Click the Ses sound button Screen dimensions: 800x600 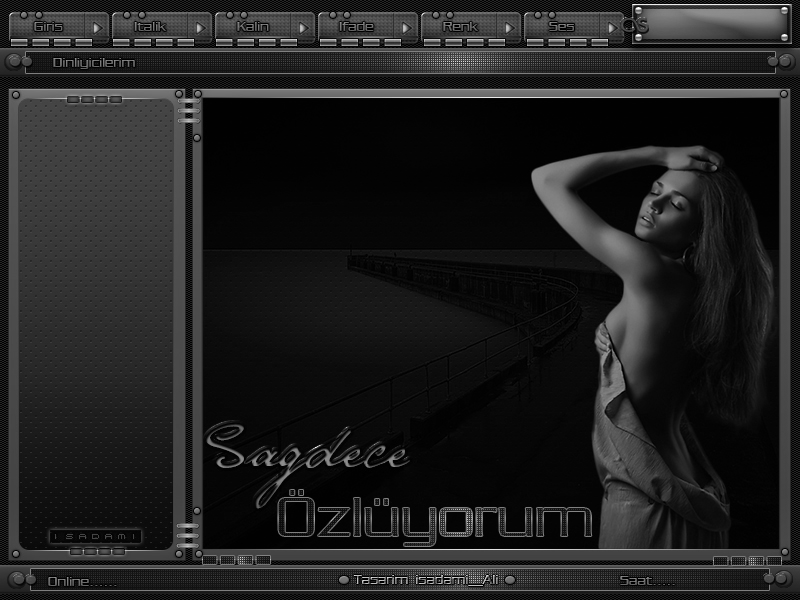pyautogui.click(x=562, y=27)
